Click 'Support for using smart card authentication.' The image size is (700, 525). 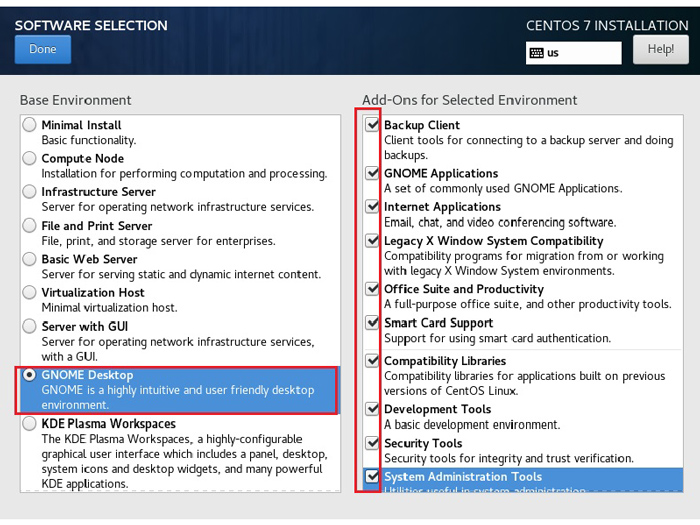(x=497, y=338)
